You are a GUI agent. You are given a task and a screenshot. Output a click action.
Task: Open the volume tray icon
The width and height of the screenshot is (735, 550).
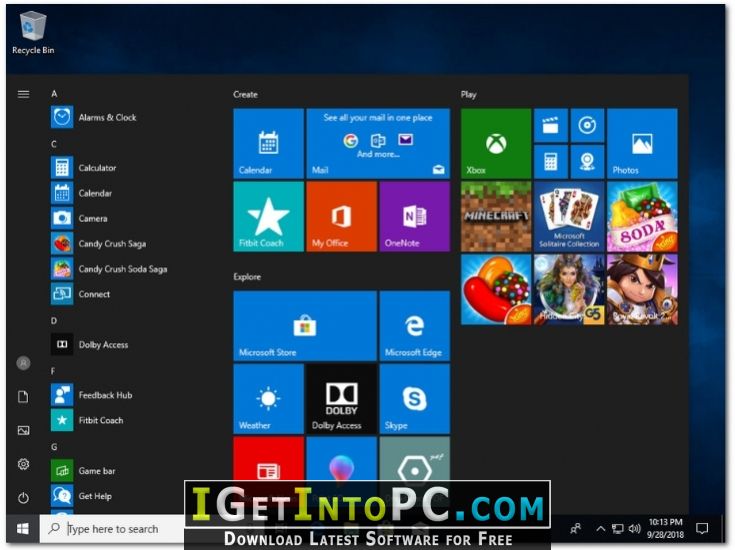point(634,529)
